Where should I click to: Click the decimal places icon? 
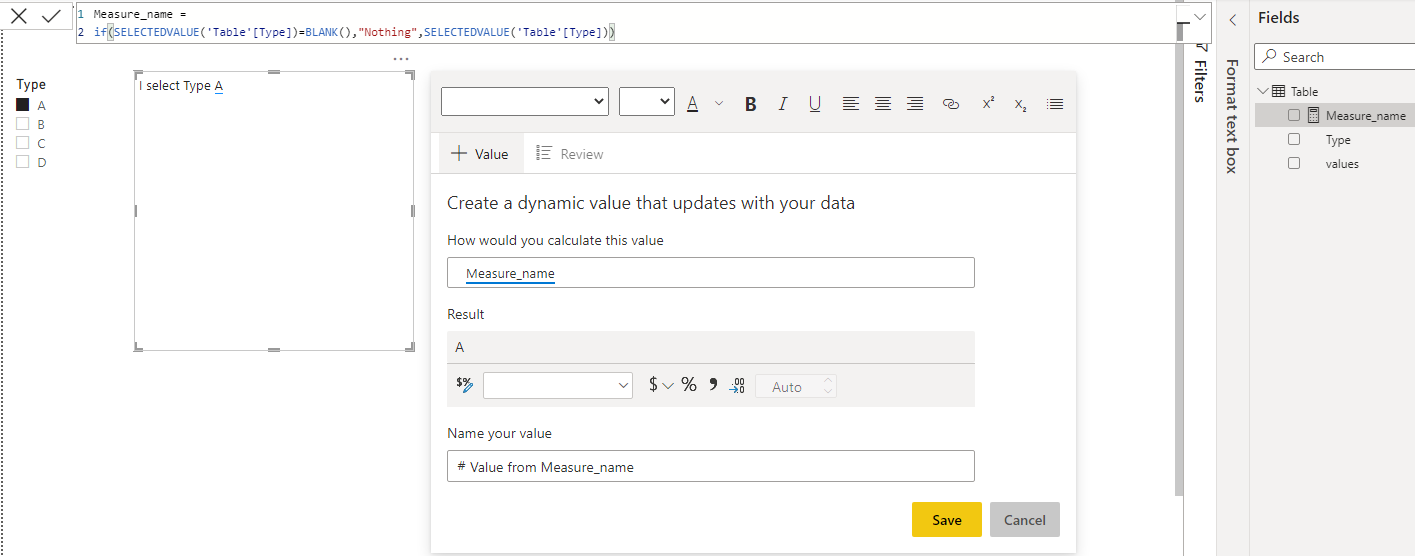738,386
